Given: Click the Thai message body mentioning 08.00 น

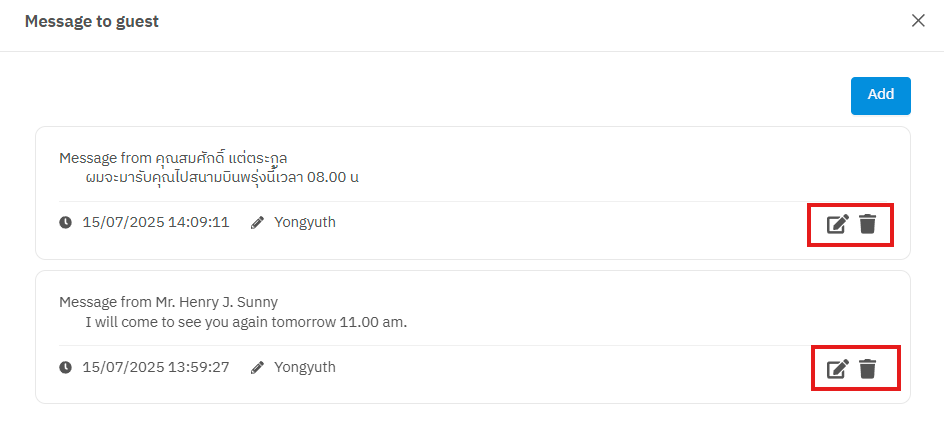Looking at the screenshot, I should click(222, 178).
